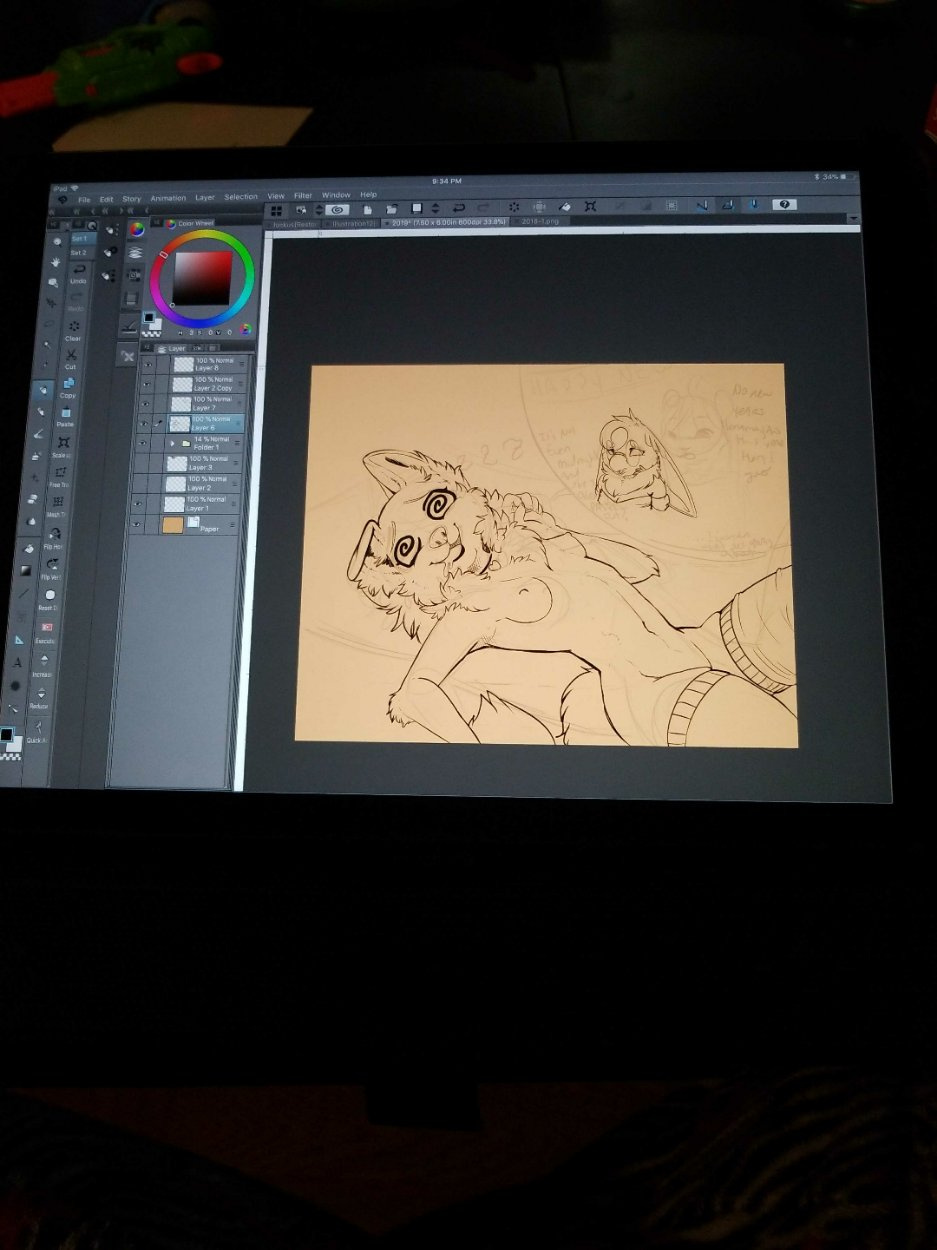Screen dimensions: 937x1250
Task: Click the Mesh Transformation quick access button
Action: (x=58, y=506)
